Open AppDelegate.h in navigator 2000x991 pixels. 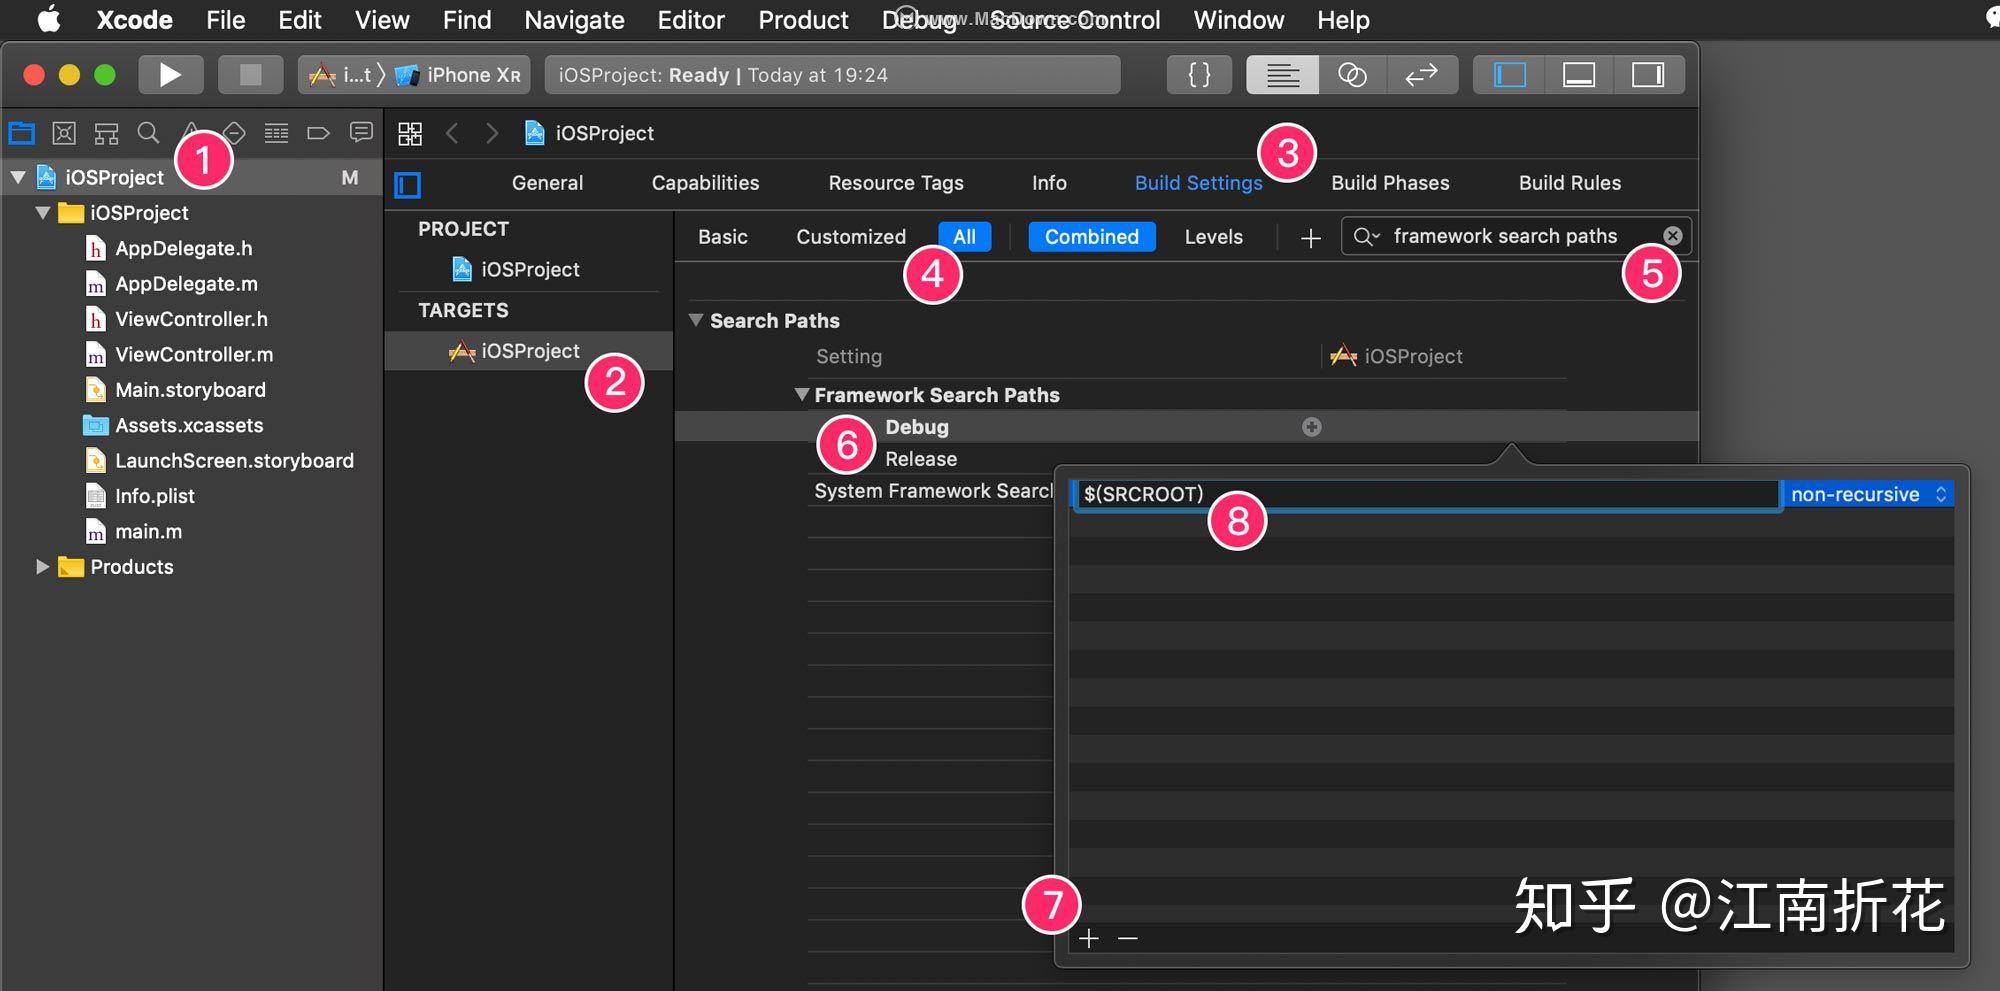[184, 248]
